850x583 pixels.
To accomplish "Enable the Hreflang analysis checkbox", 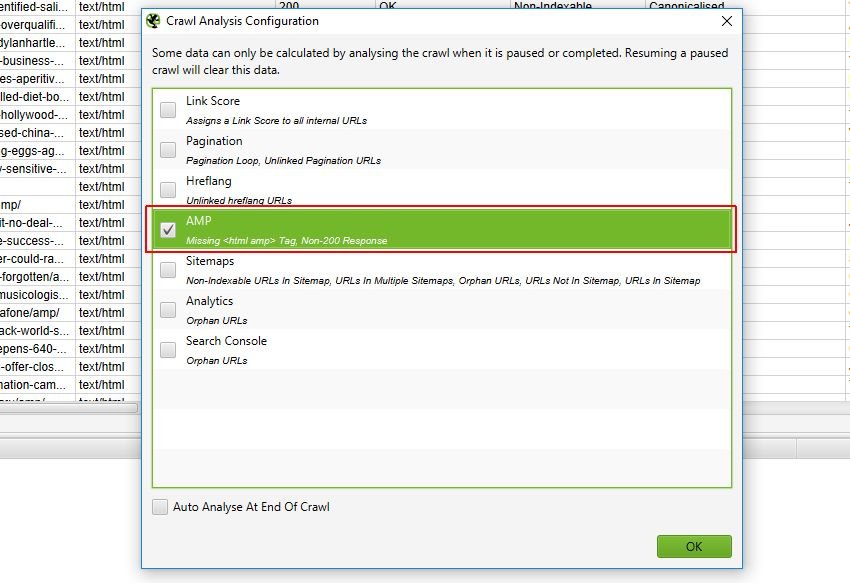I will click(x=168, y=190).
